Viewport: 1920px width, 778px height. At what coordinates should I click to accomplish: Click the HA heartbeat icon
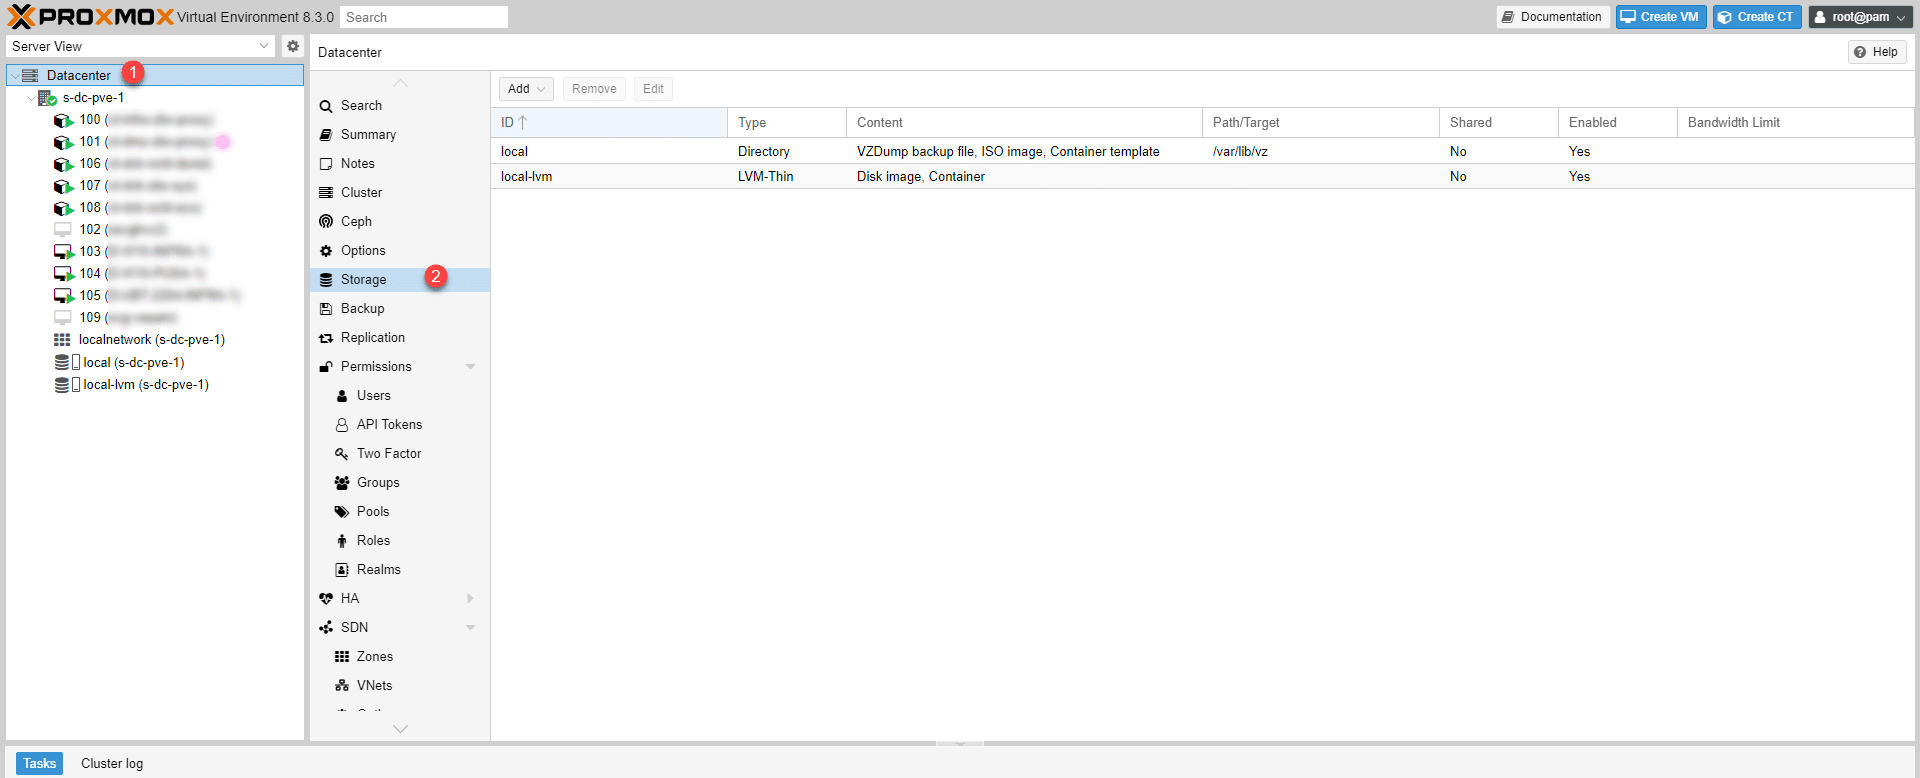pyautogui.click(x=326, y=599)
